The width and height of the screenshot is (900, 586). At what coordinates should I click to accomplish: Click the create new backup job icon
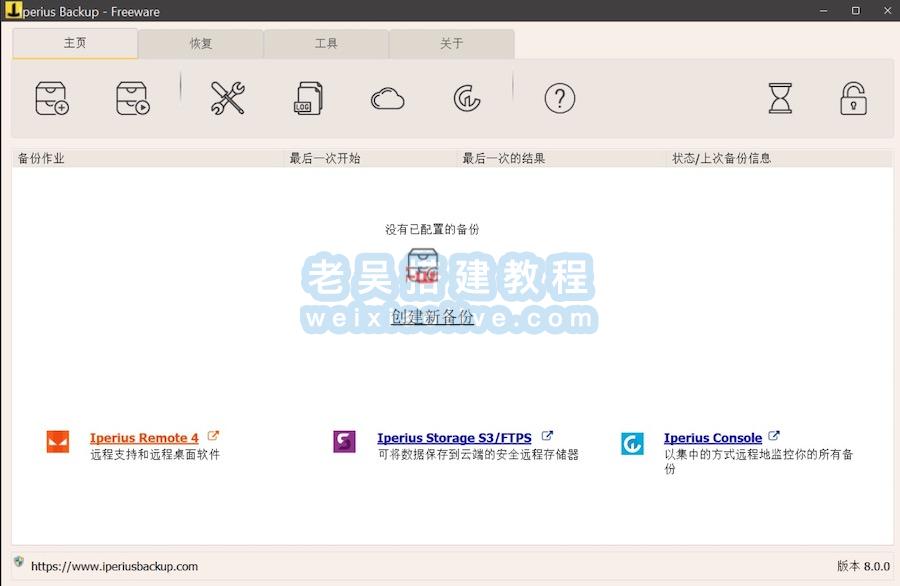[x=52, y=98]
